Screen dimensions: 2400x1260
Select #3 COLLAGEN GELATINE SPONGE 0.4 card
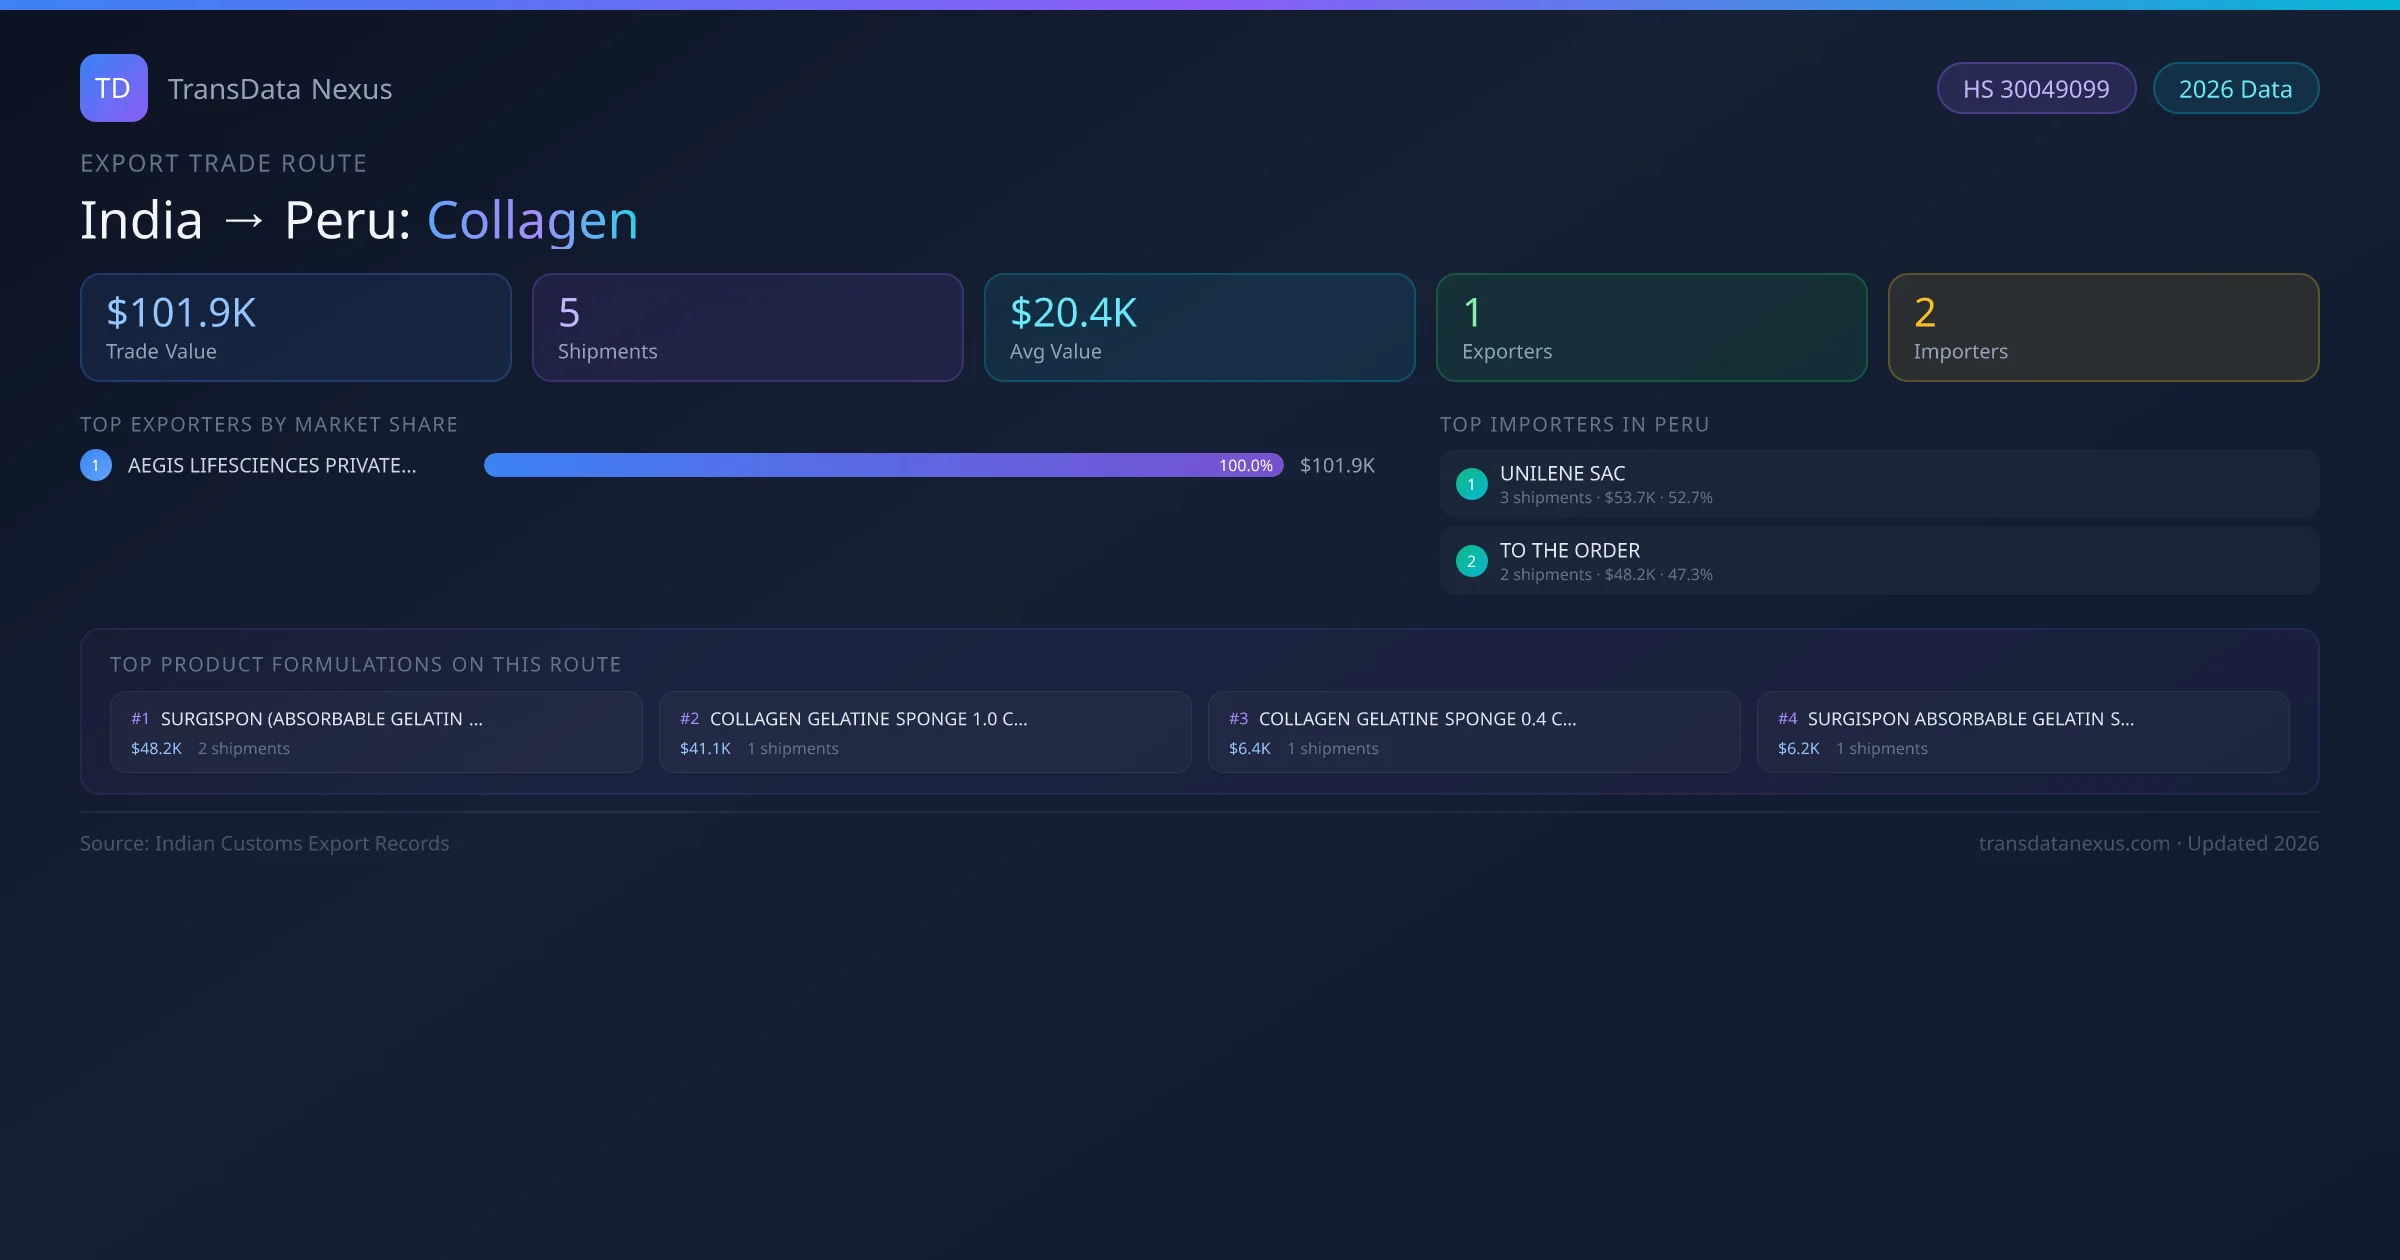click(1473, 732)
